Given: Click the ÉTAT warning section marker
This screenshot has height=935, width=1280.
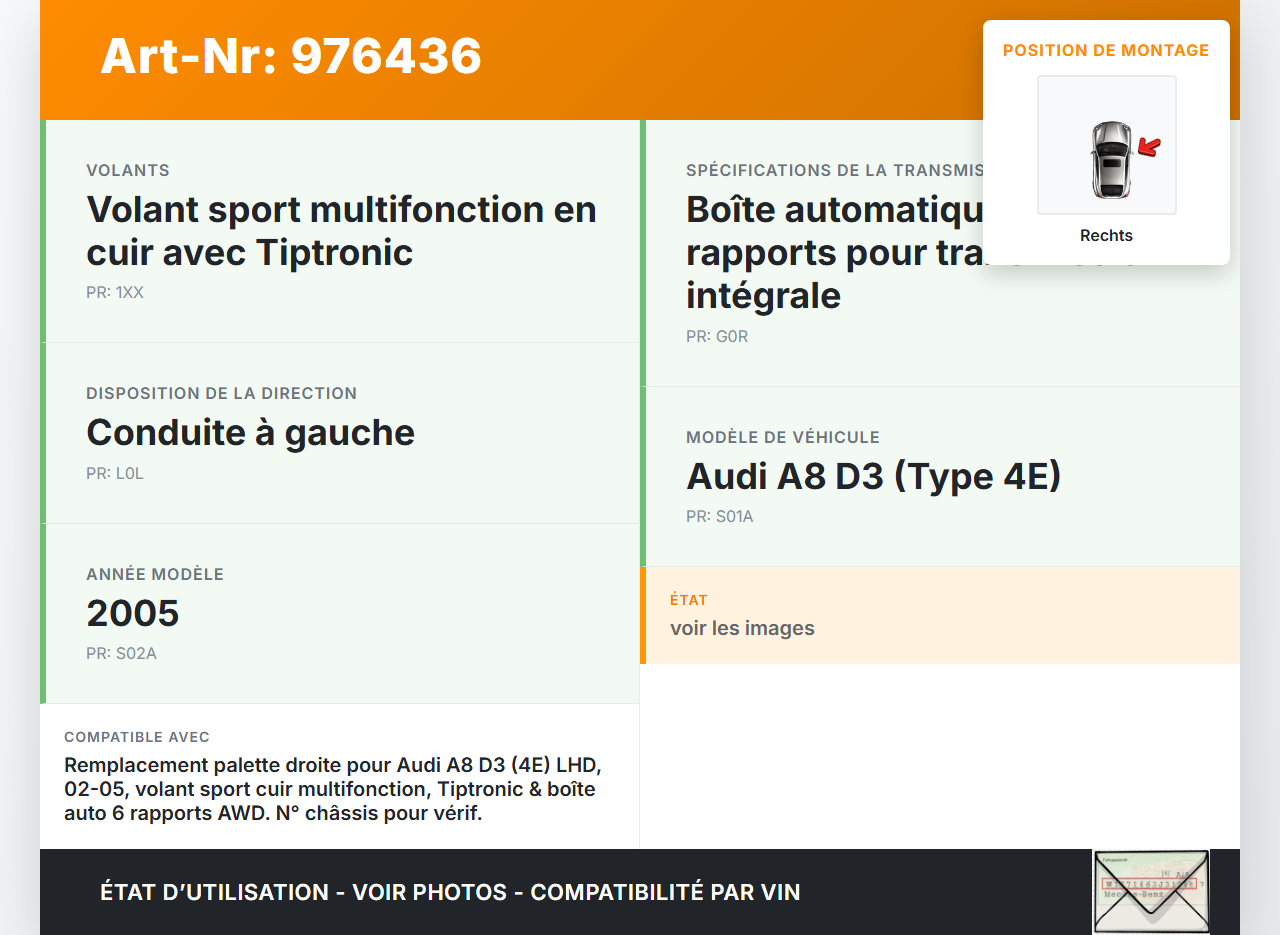Looking at the screenshot, I should 643,615.
